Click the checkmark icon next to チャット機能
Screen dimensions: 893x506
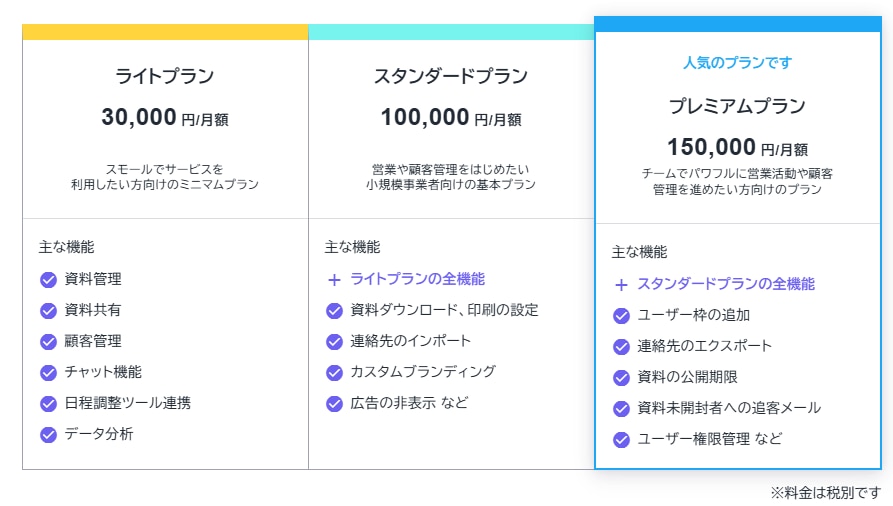pos(48,372)
